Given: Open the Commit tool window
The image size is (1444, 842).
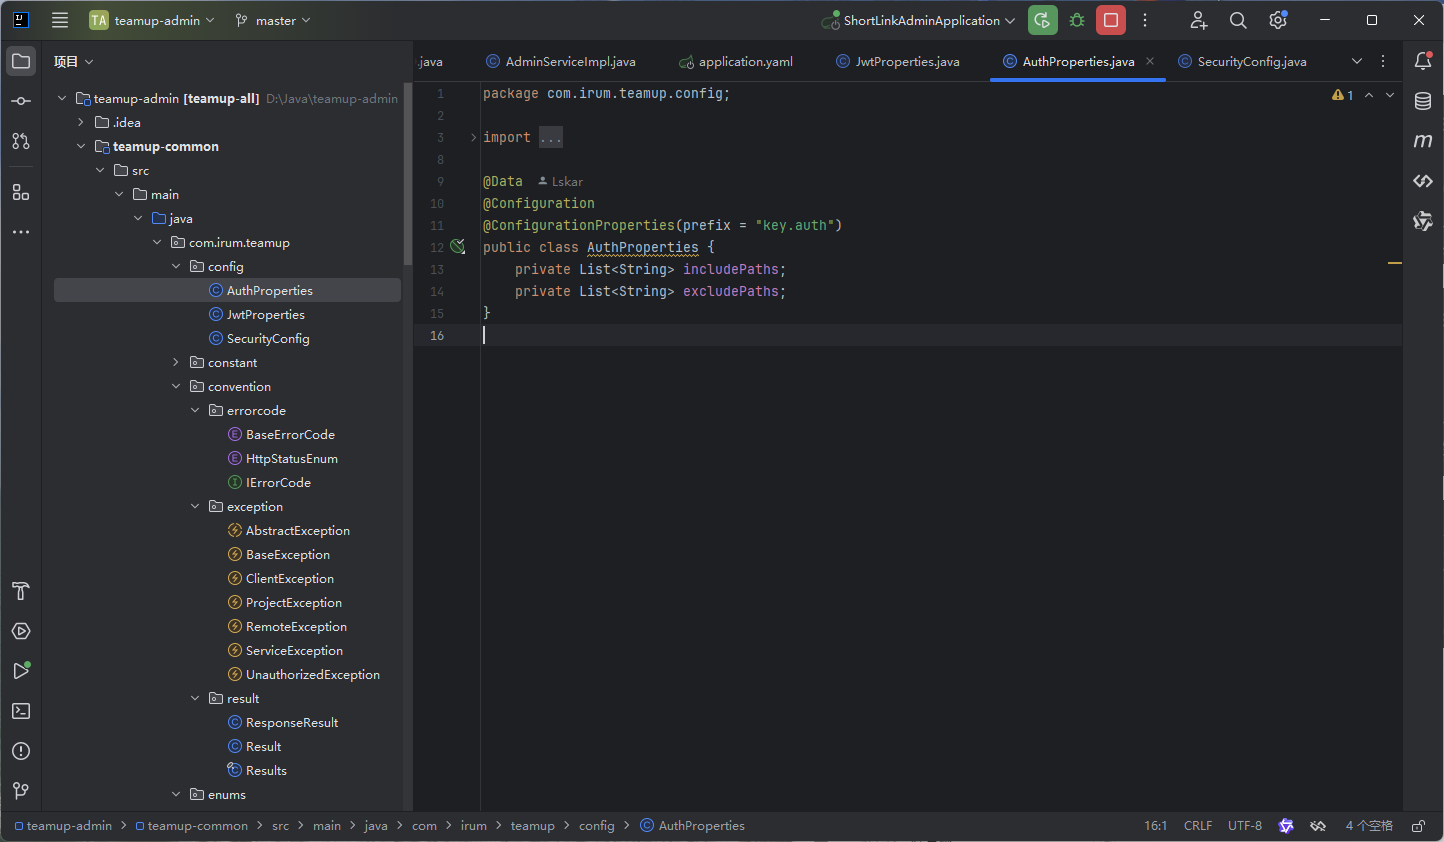Looking at the screenshot, I should click(21, 101).
